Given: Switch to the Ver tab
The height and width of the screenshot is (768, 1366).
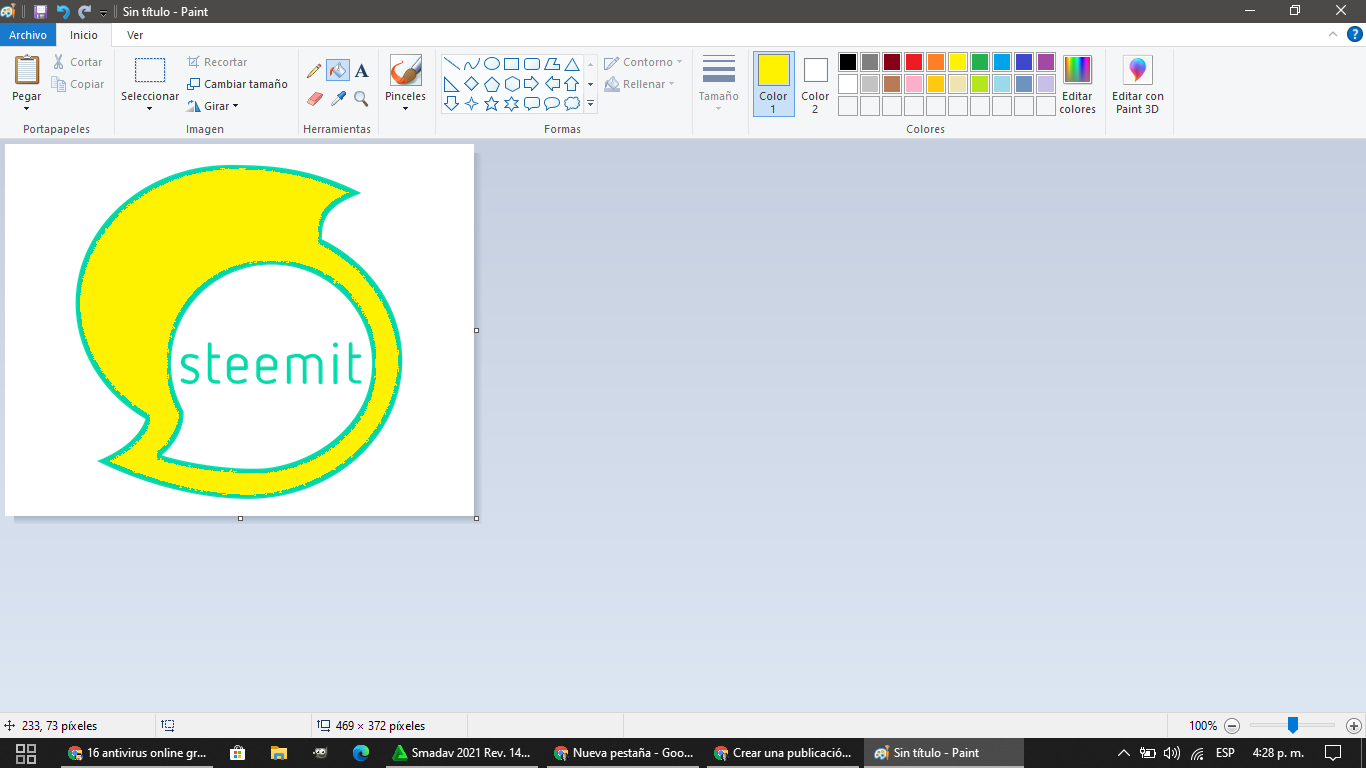Looking at the screenshot, I should click(x=135, y=35).
